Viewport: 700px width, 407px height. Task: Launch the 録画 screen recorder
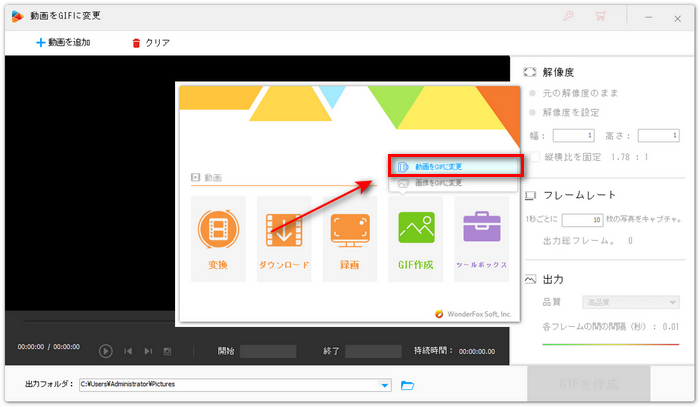point(350,238)
